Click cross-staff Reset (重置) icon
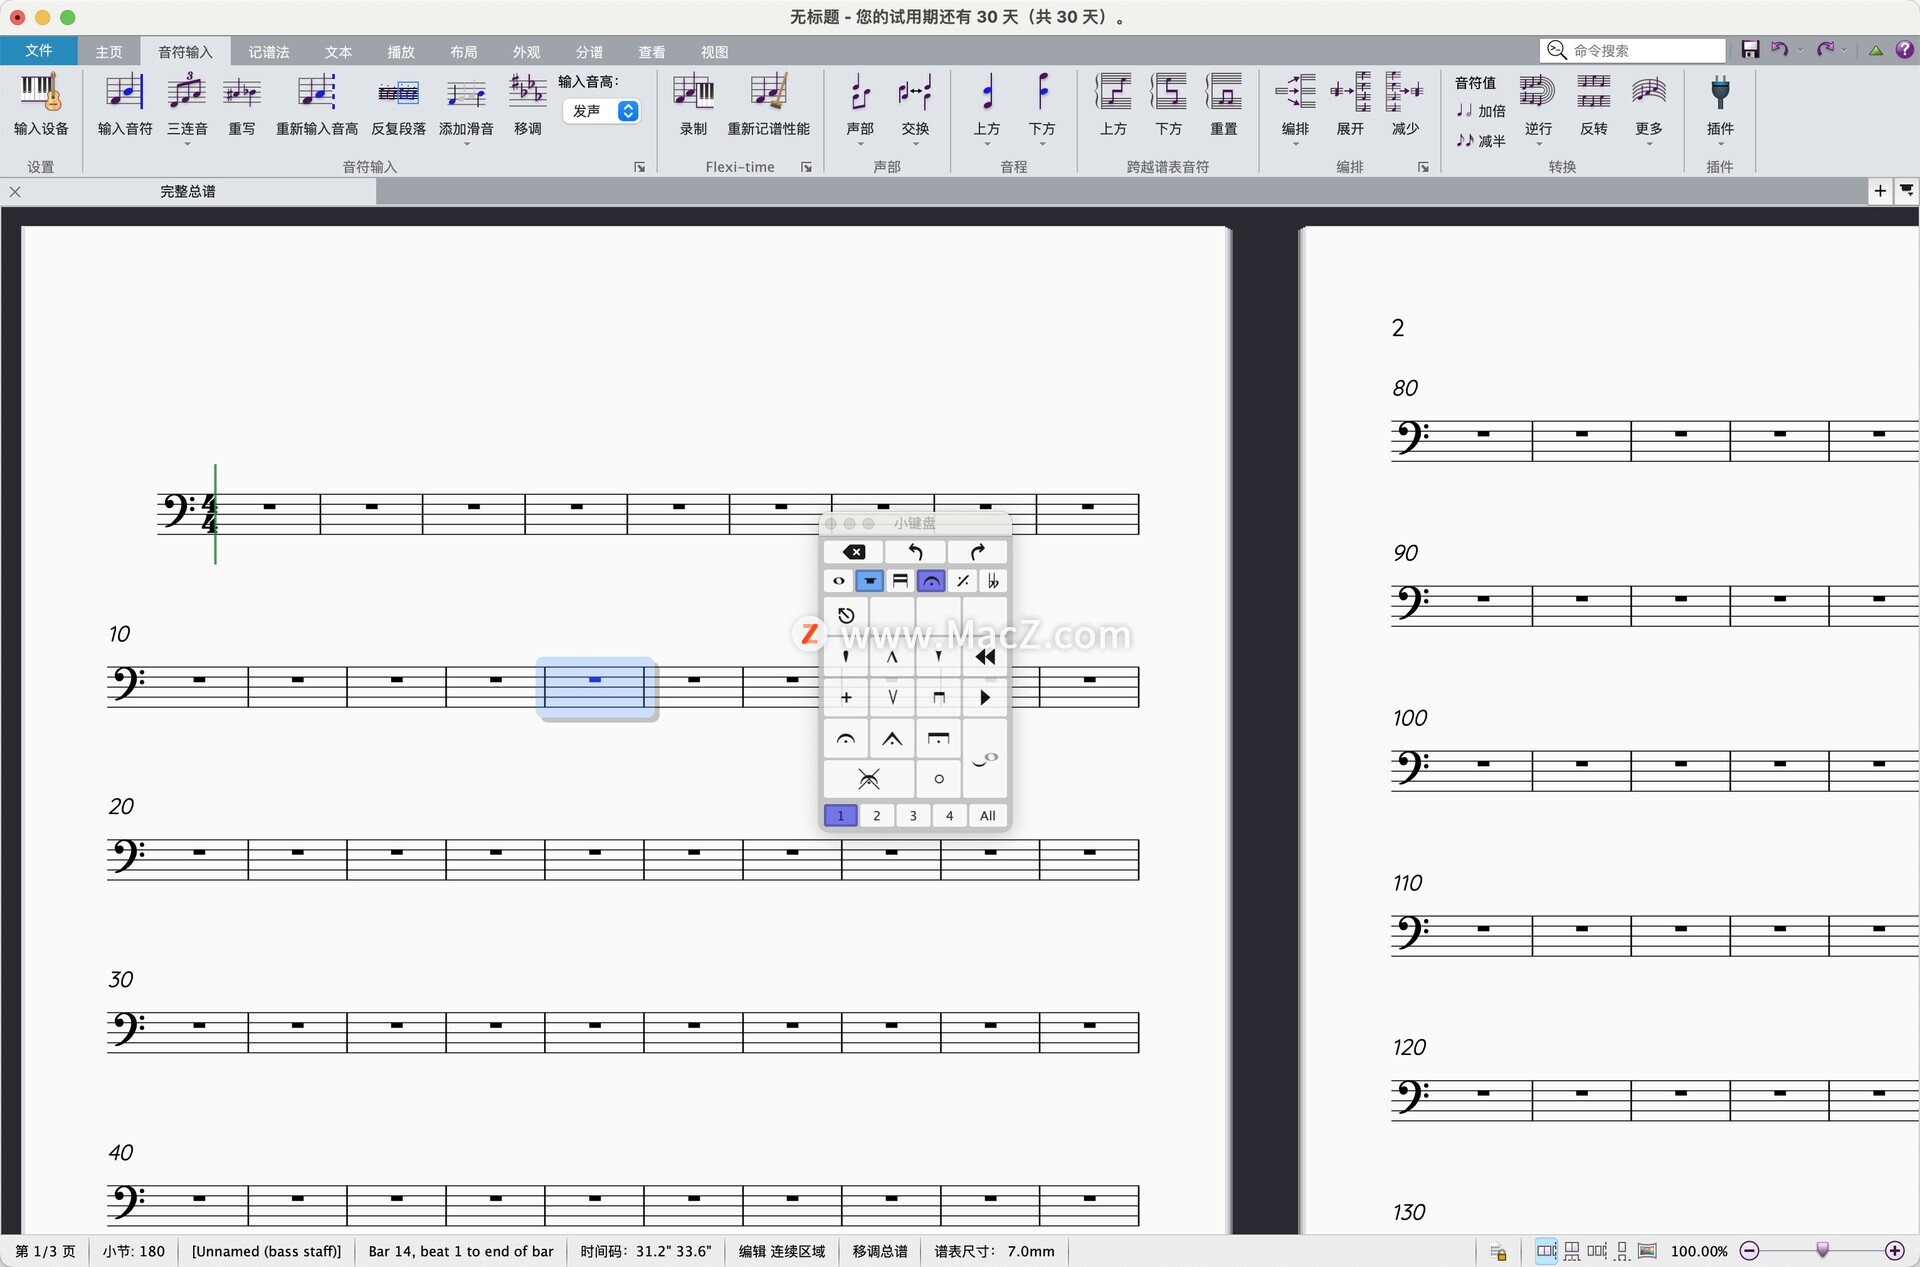The width and height of the screenshot is (1920, 1267). tap(1223, 104)
